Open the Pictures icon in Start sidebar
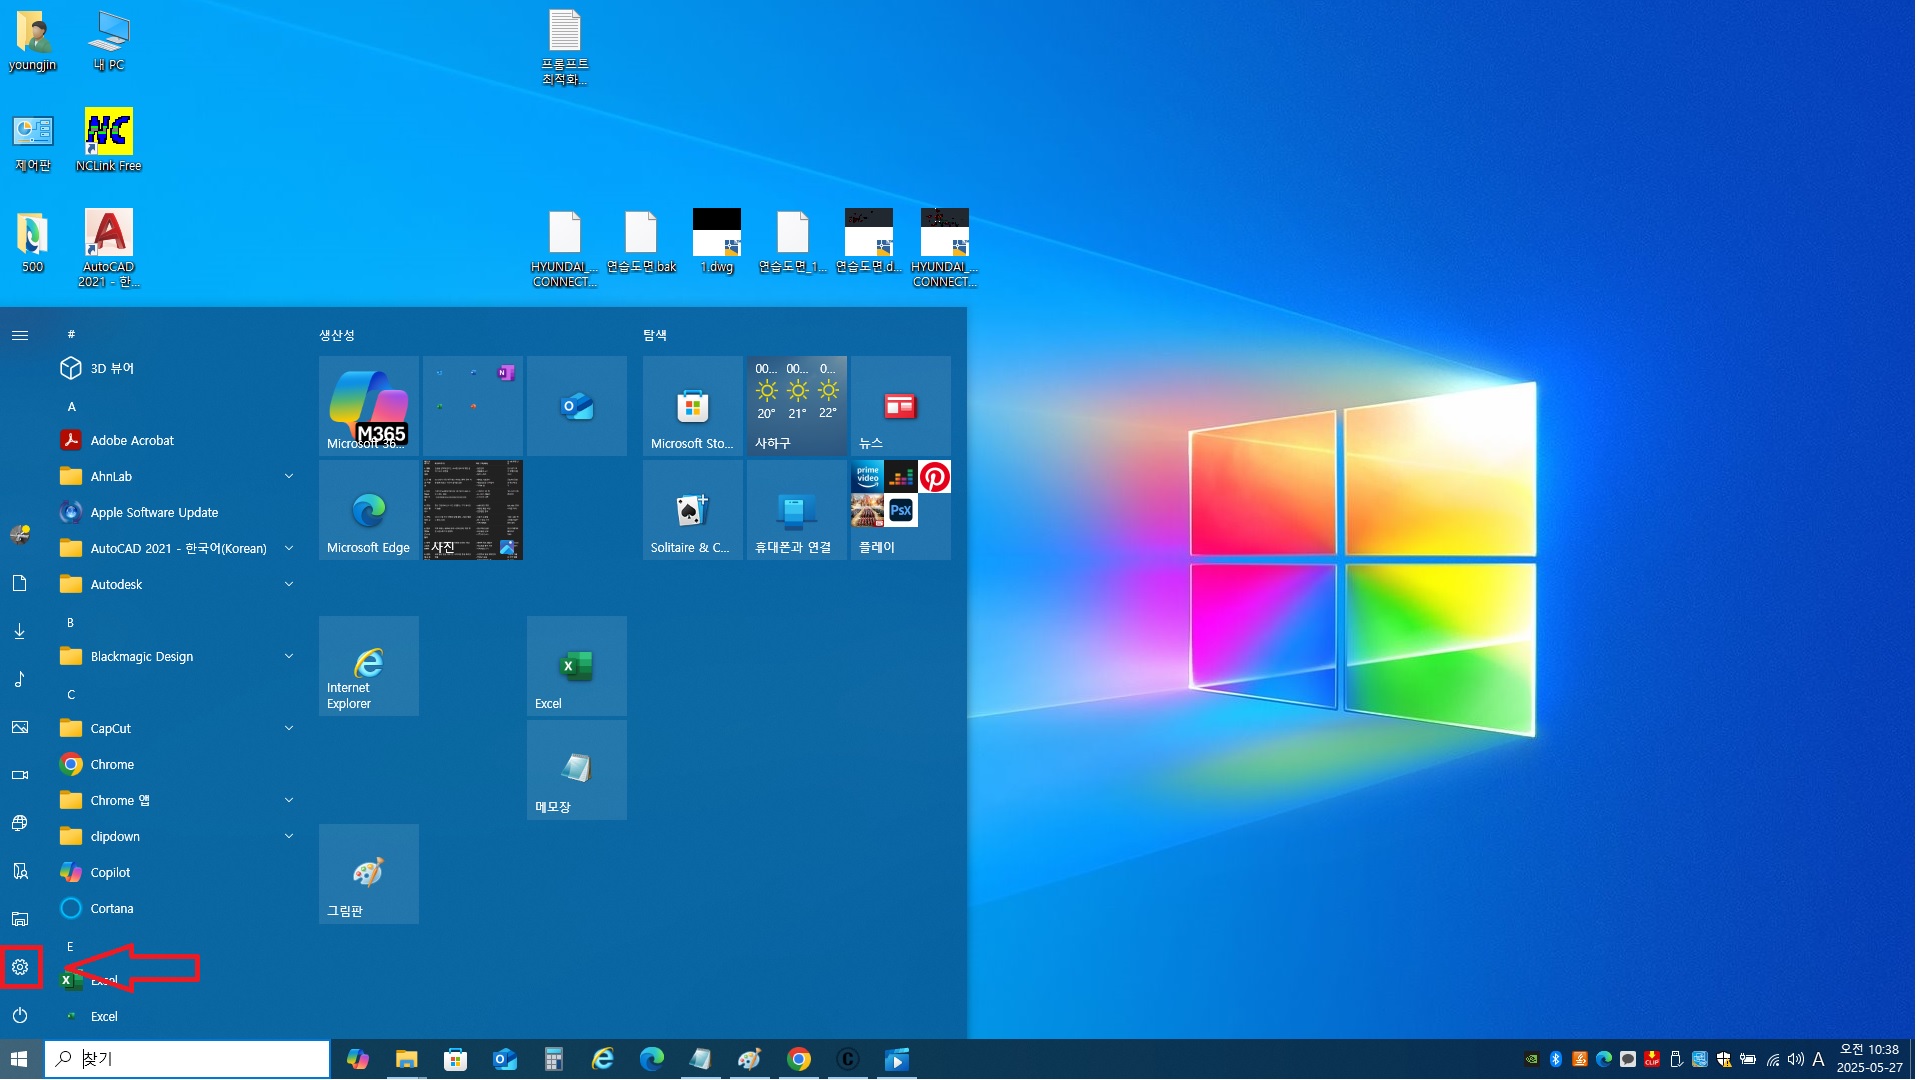This screenshot has width=1920, height=1080. (x=20, y=727)
